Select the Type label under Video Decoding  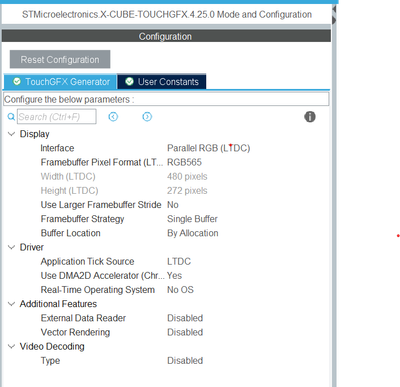[50, 361]
